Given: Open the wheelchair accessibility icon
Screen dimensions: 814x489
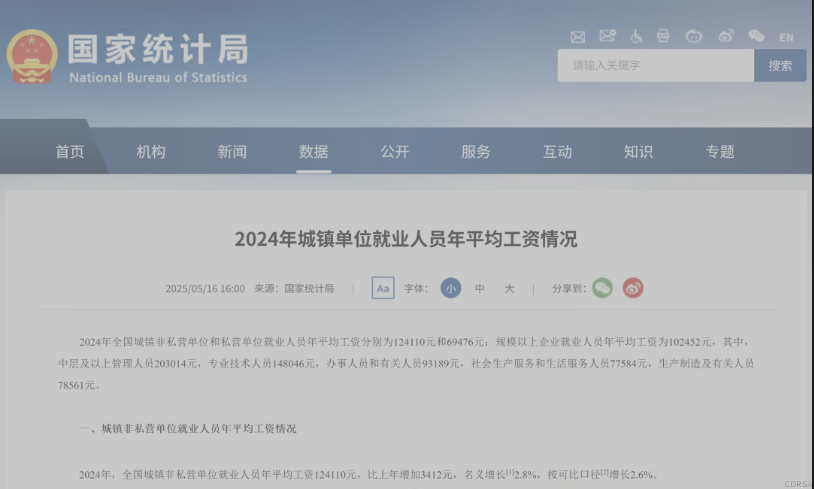Looking at the screenshot, I should tap(636, 36).
